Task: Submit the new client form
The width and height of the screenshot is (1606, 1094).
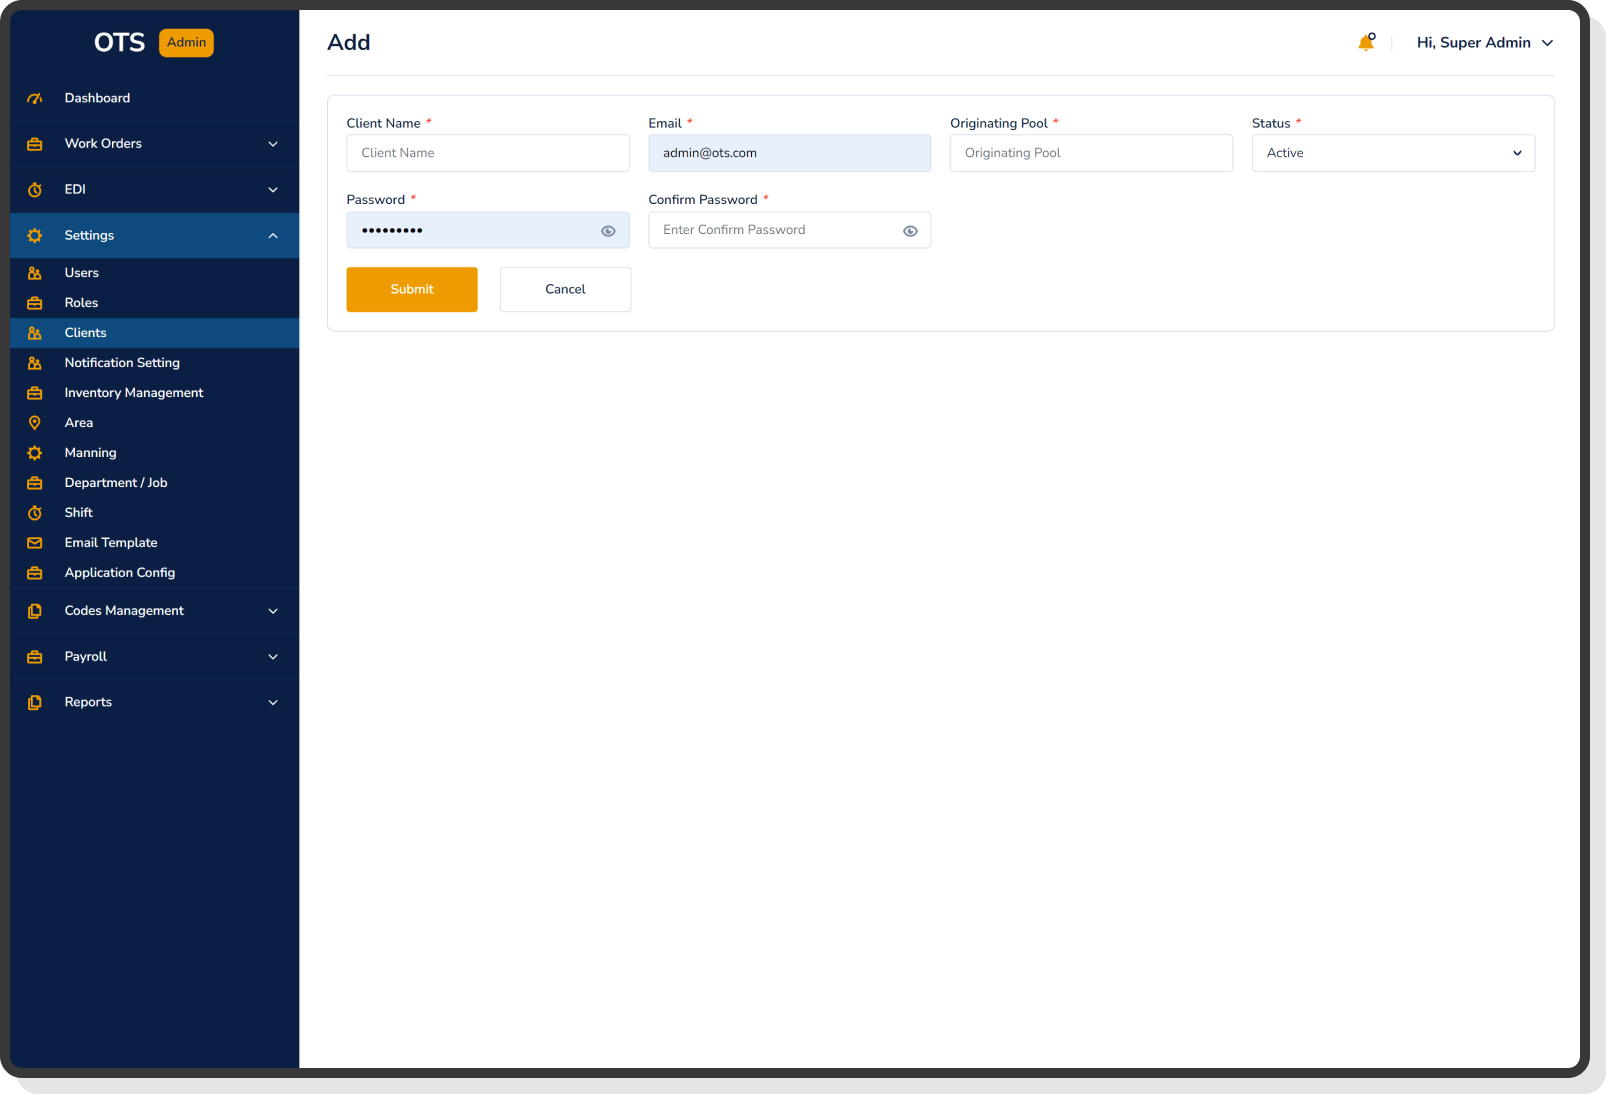Action: 411,289
